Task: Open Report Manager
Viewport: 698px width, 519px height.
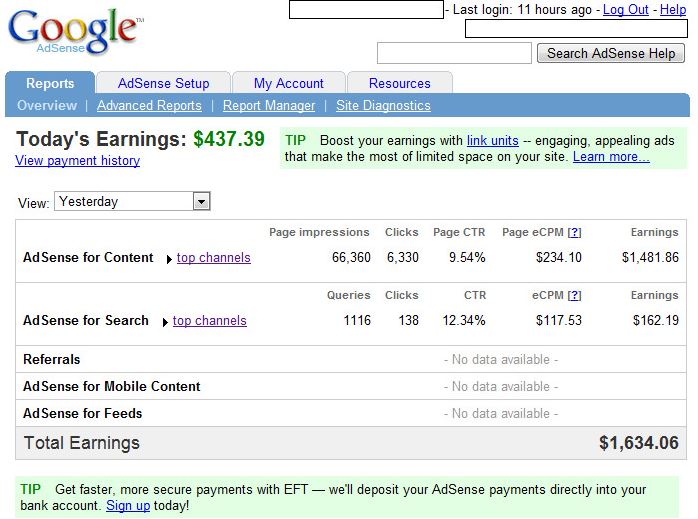Action: pyautogui.click(x=269, y=105)
